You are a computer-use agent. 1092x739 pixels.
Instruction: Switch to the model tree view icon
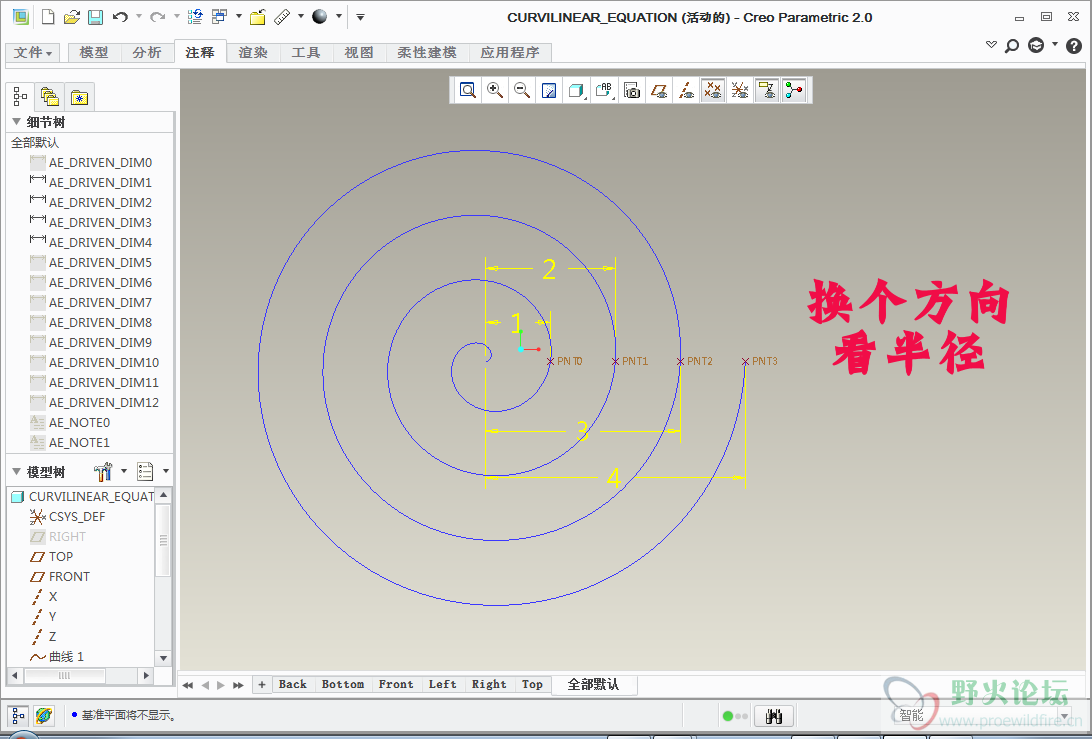[20, 96]
